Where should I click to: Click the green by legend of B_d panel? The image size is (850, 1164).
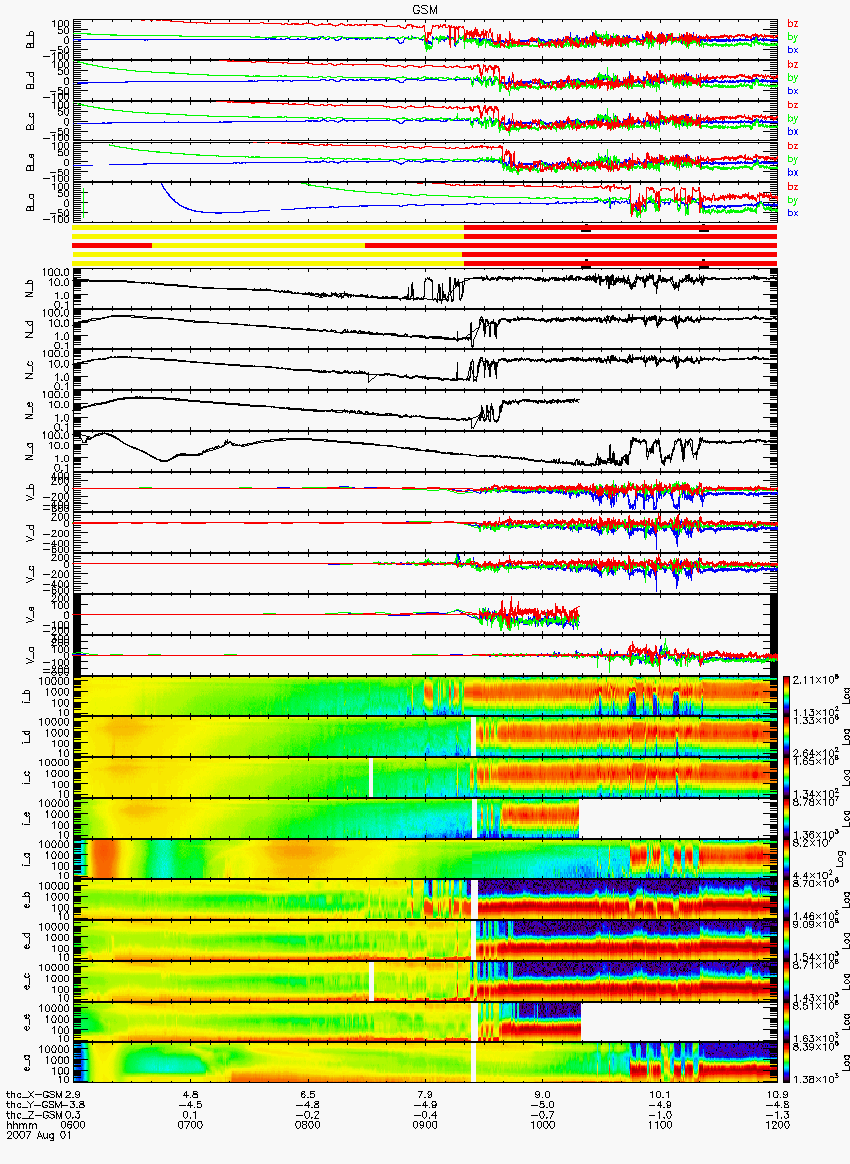coord(793,77)
